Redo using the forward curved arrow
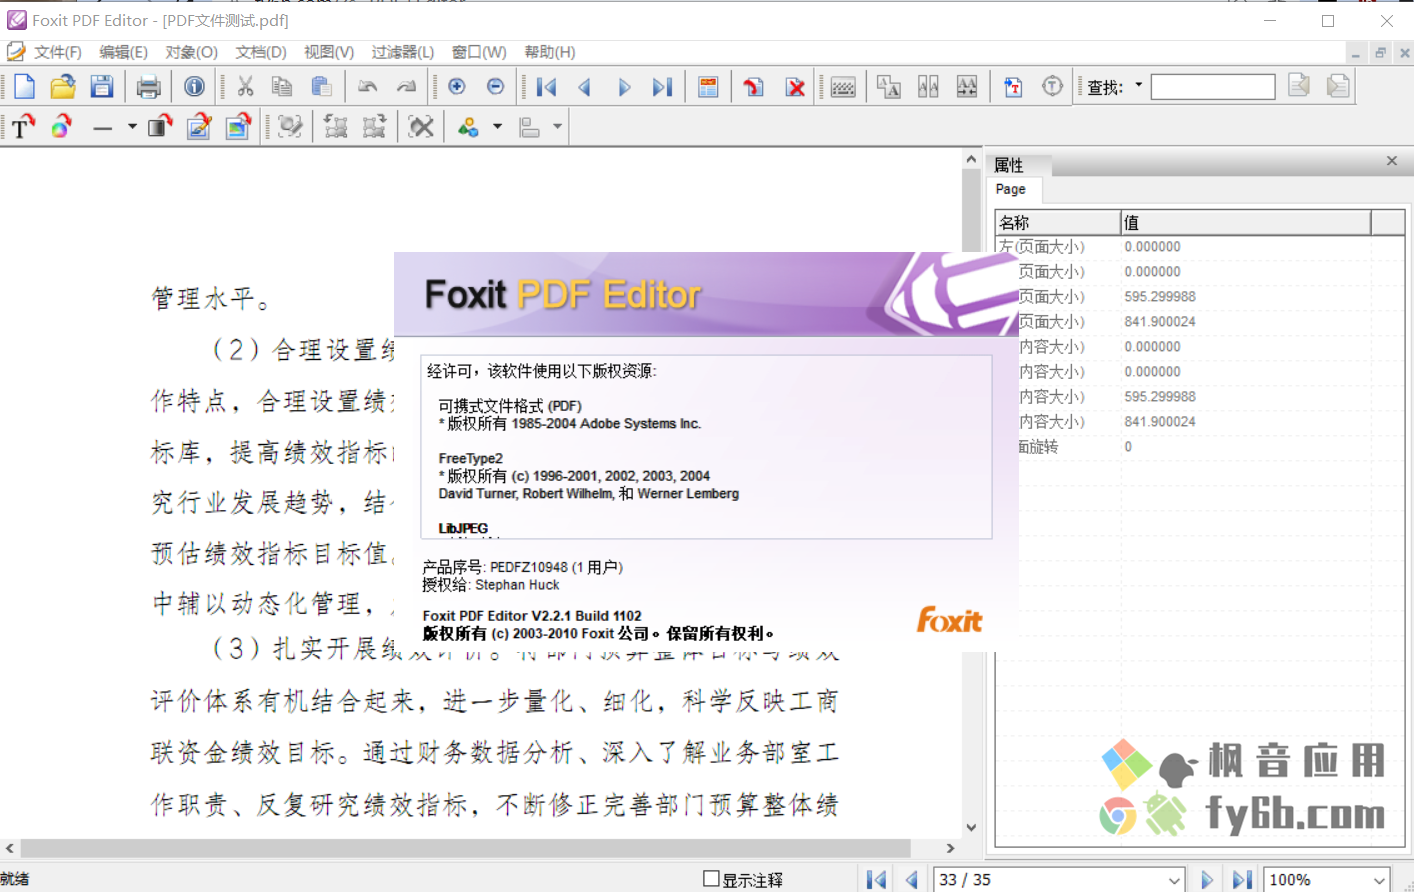This screenshot has height=892, width=1414. pyautogui.click(x=406, y=87)
